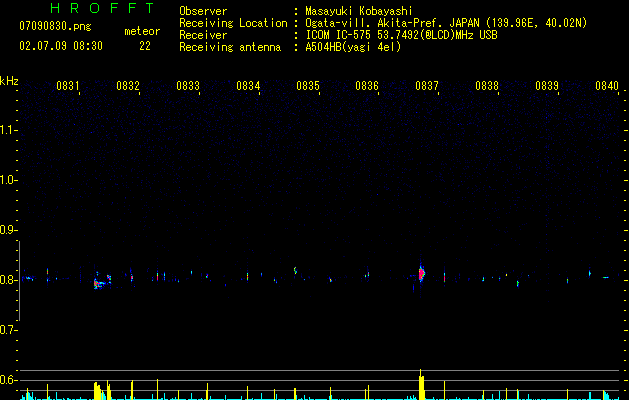Click the Receiving antenna label

click(x=230, y=47)
